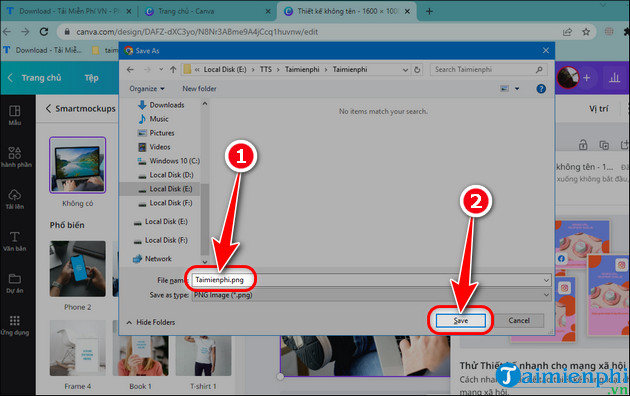Select TTS in the address path
The image size is (630, 396).
tap(266, 69)
